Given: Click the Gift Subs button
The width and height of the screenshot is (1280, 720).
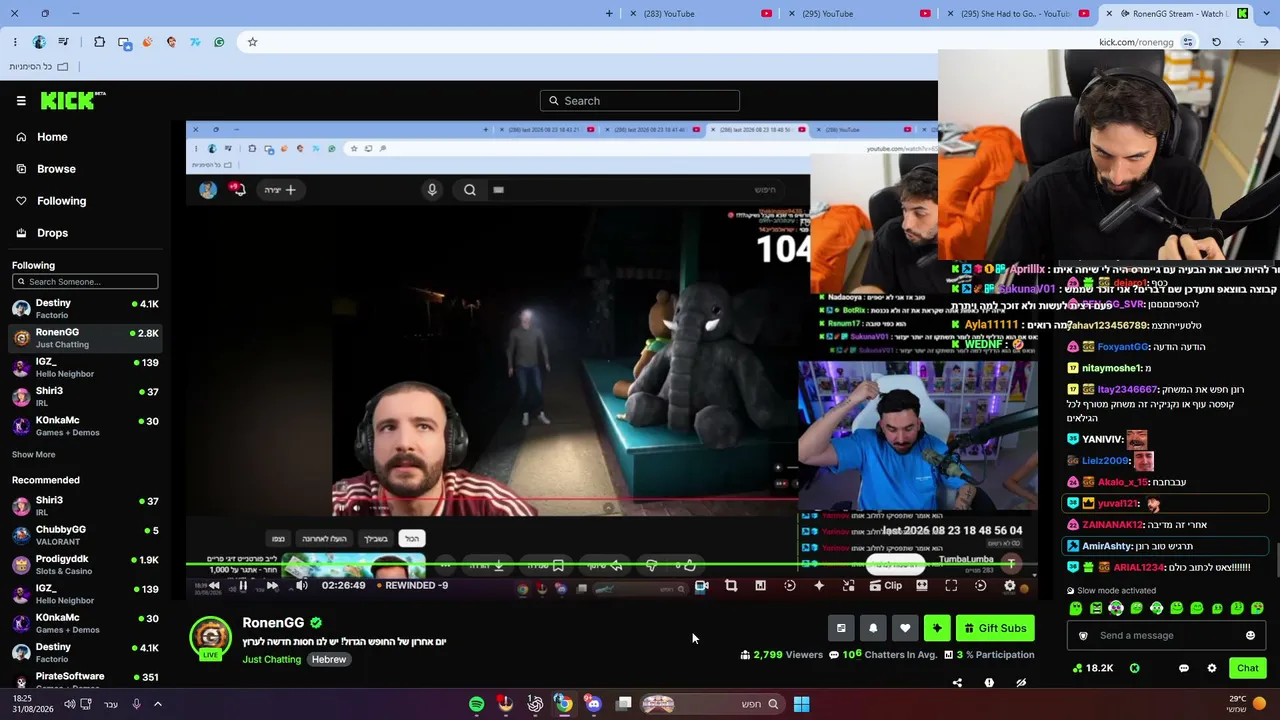Looking at the screenshot, I should click(x=995, y=628).
